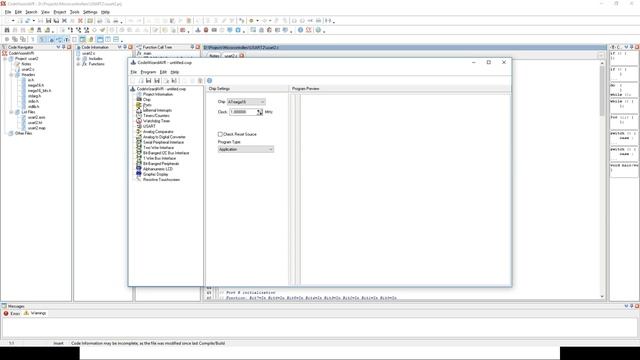Expand Functions in Code Information panel
Viewport: 640px width, 360px height.
[78, 64]
